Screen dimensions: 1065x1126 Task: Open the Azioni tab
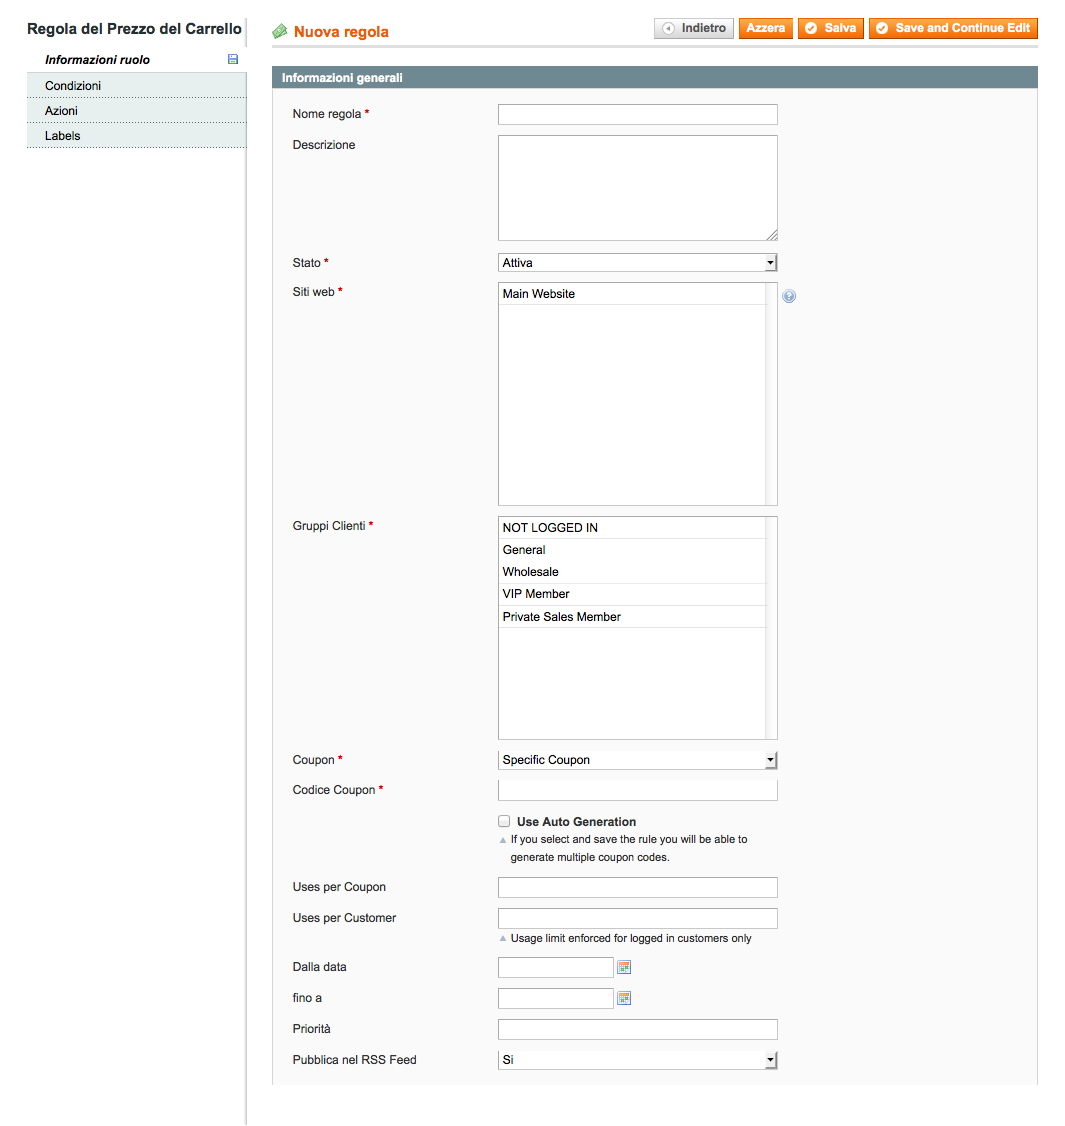point(61,111)
